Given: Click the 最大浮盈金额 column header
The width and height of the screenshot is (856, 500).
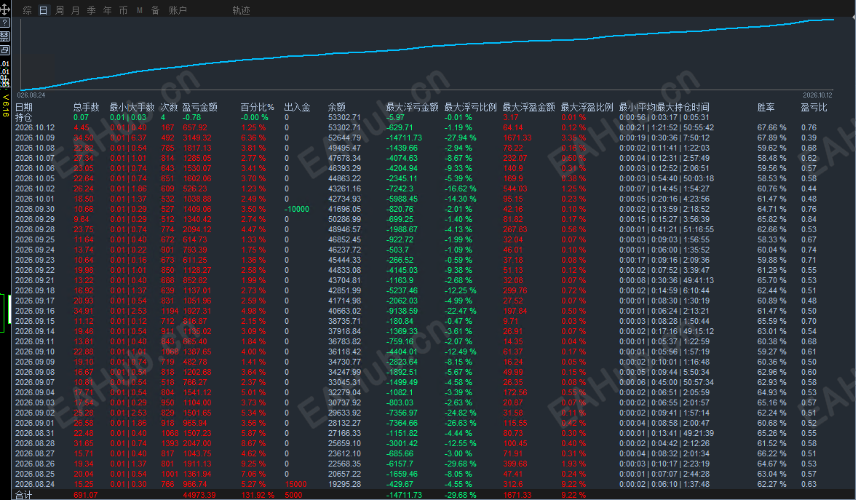Looking at the screenshot, I should [x=528, y=107].
